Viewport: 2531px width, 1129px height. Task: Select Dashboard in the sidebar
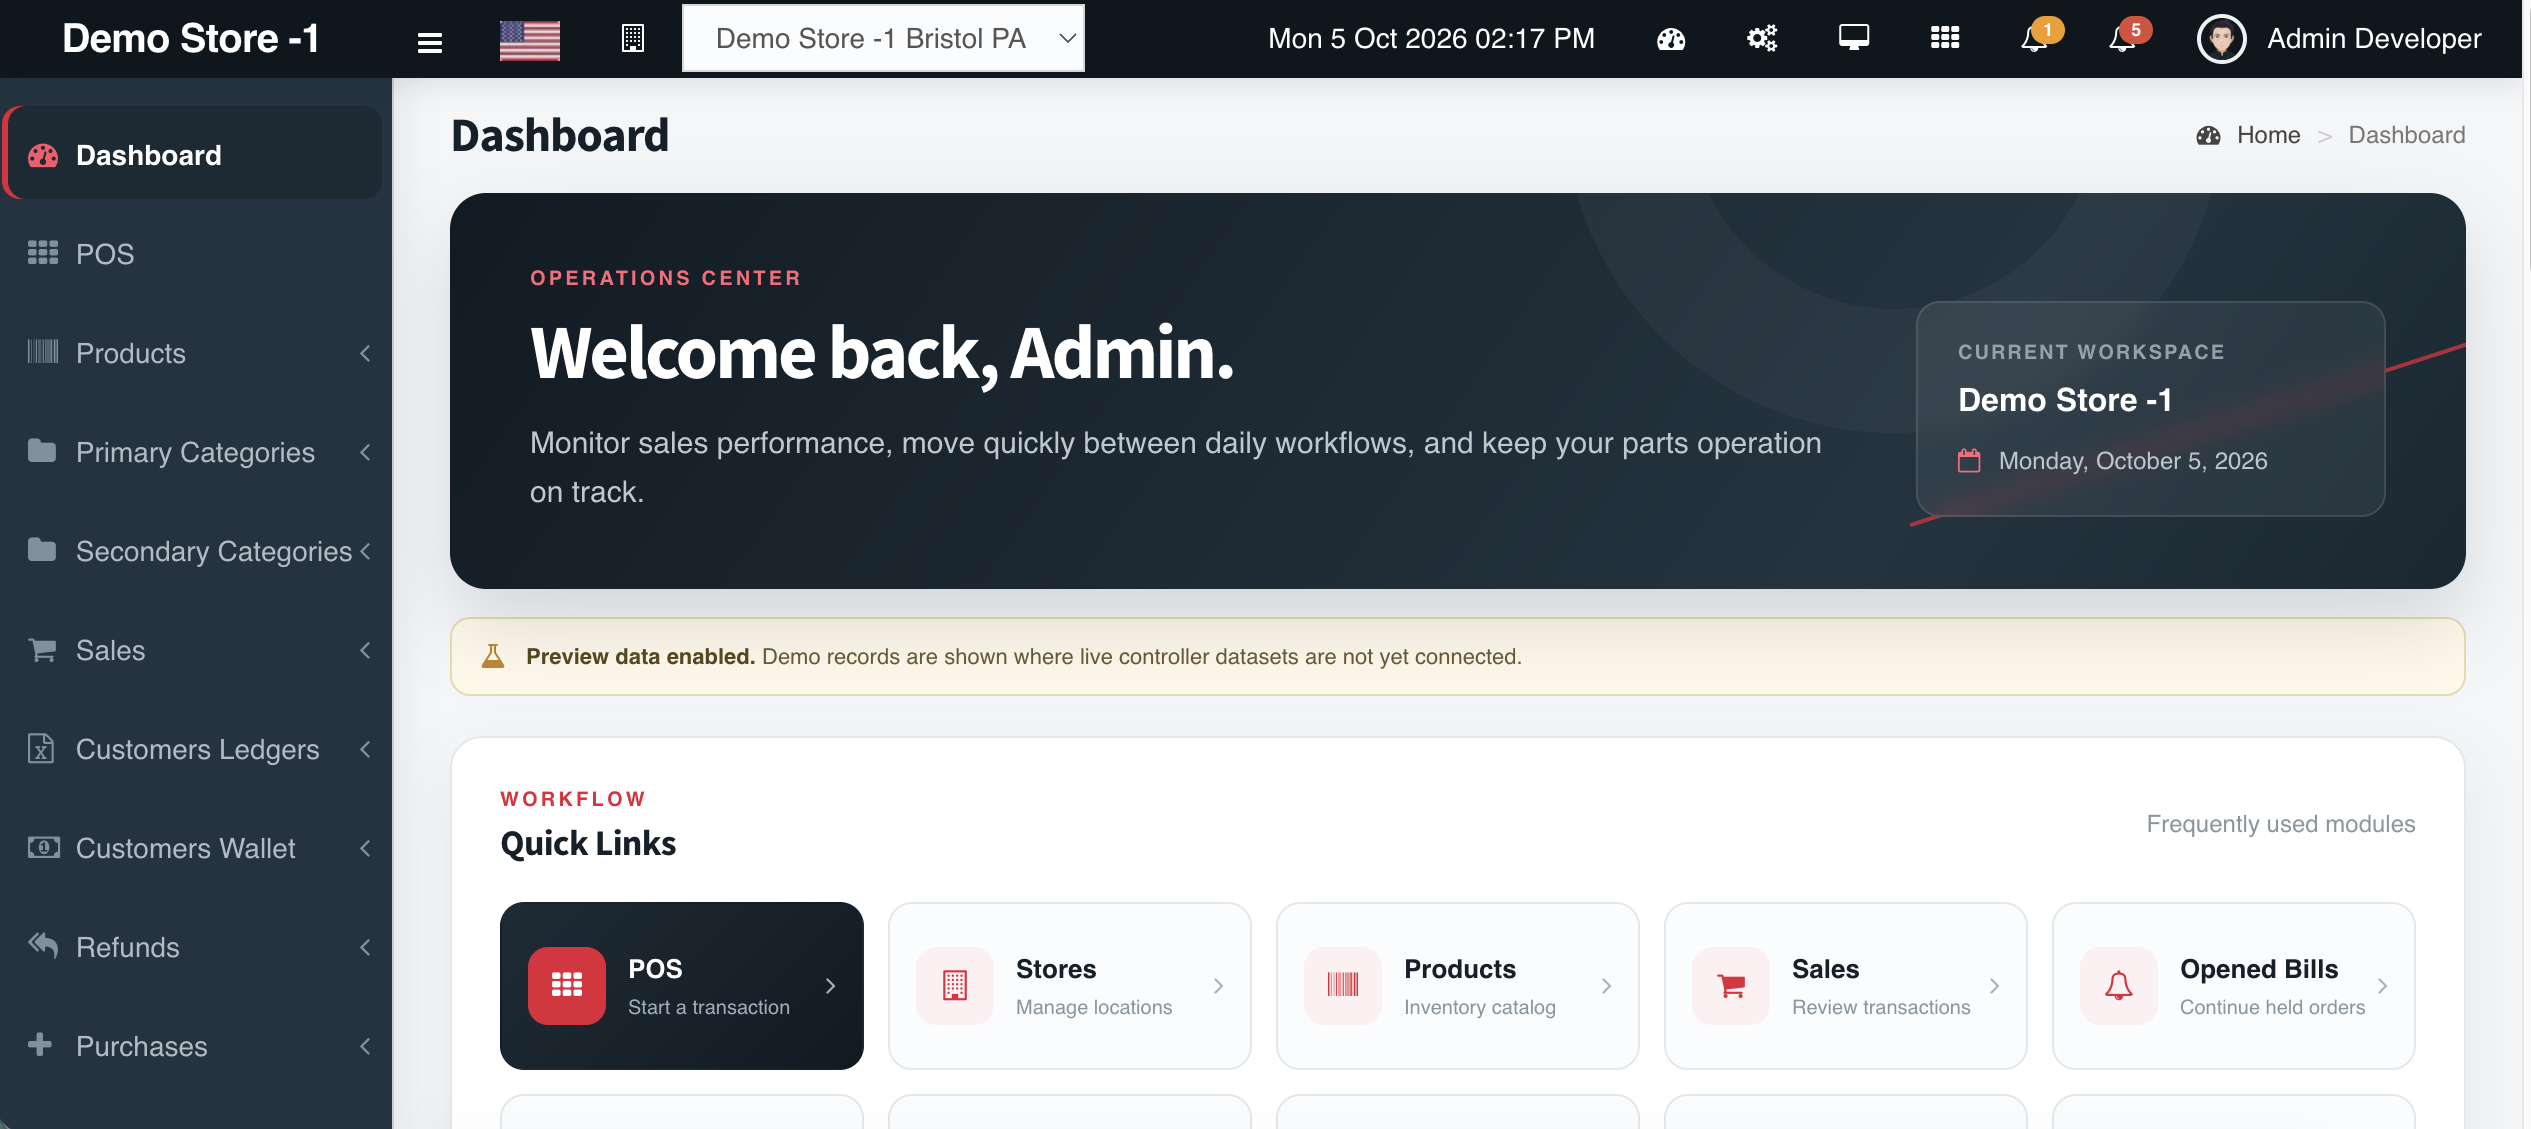194,154
